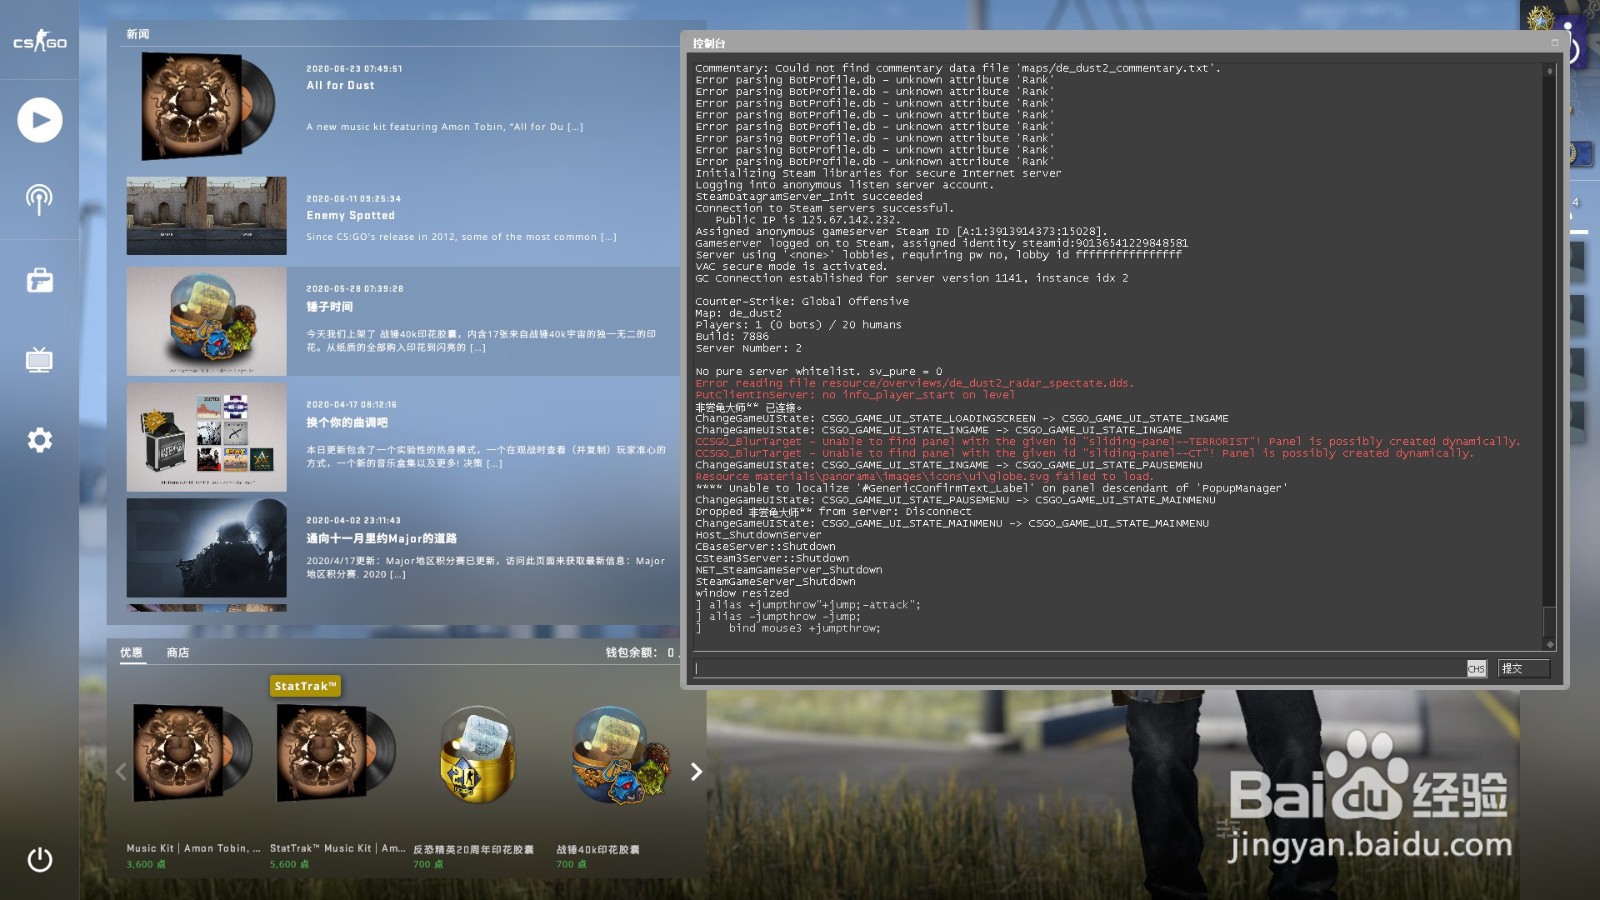Click the 5,600 price under StatTrak Music Kit
The height and width of the screenshot is (900, 1600).
point(289,864)
